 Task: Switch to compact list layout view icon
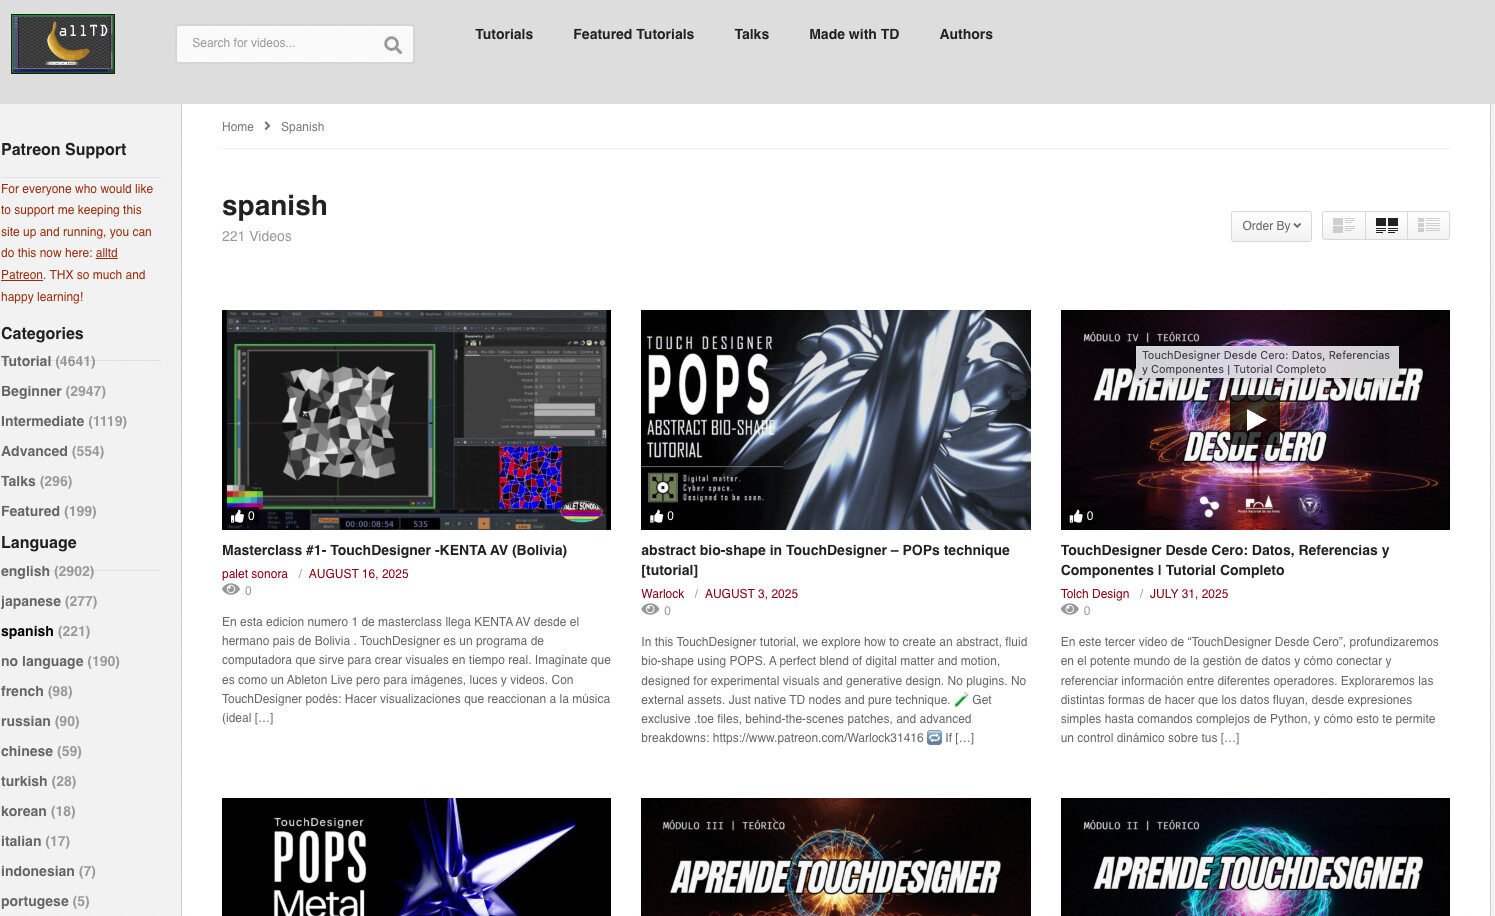click(1428, 226)
